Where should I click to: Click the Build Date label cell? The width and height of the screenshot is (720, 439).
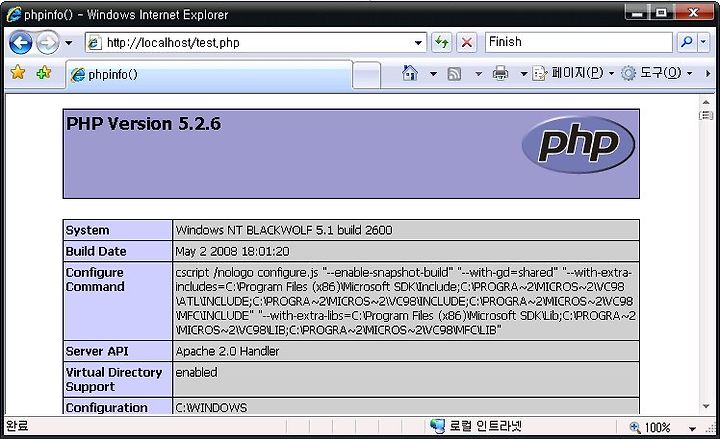pos(118,251)
